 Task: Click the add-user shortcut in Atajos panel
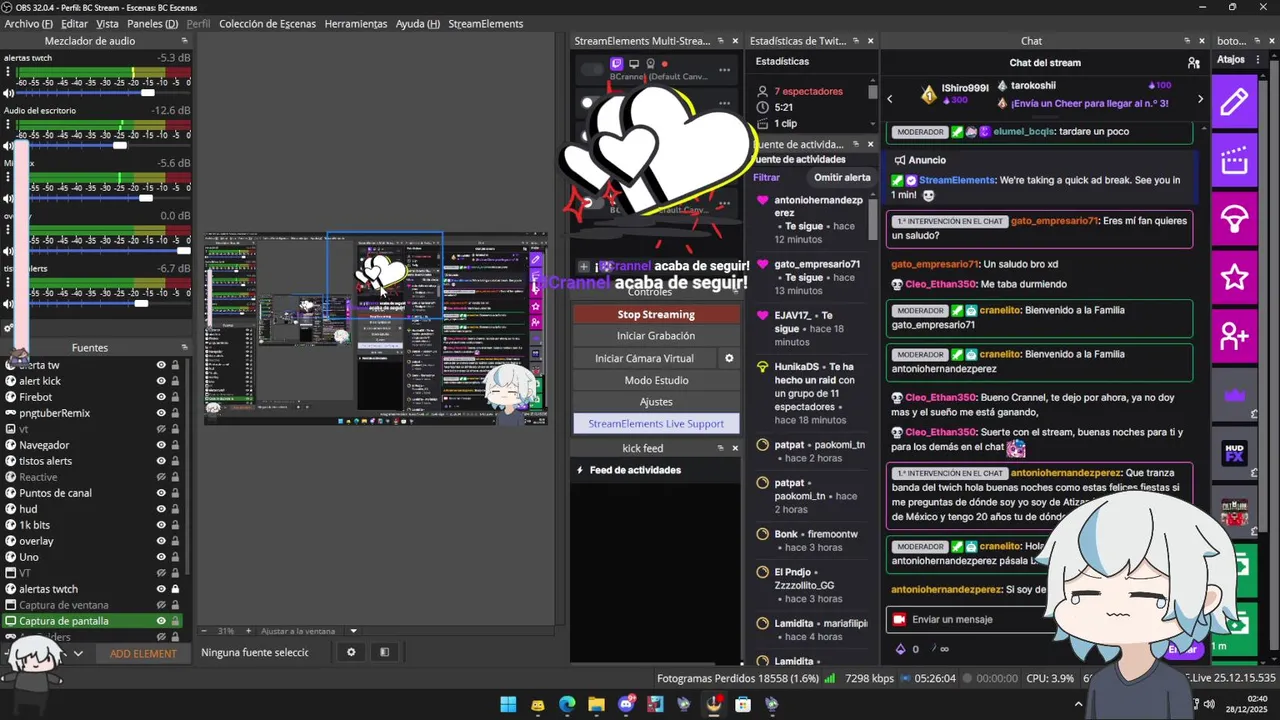pos(1234,336)
